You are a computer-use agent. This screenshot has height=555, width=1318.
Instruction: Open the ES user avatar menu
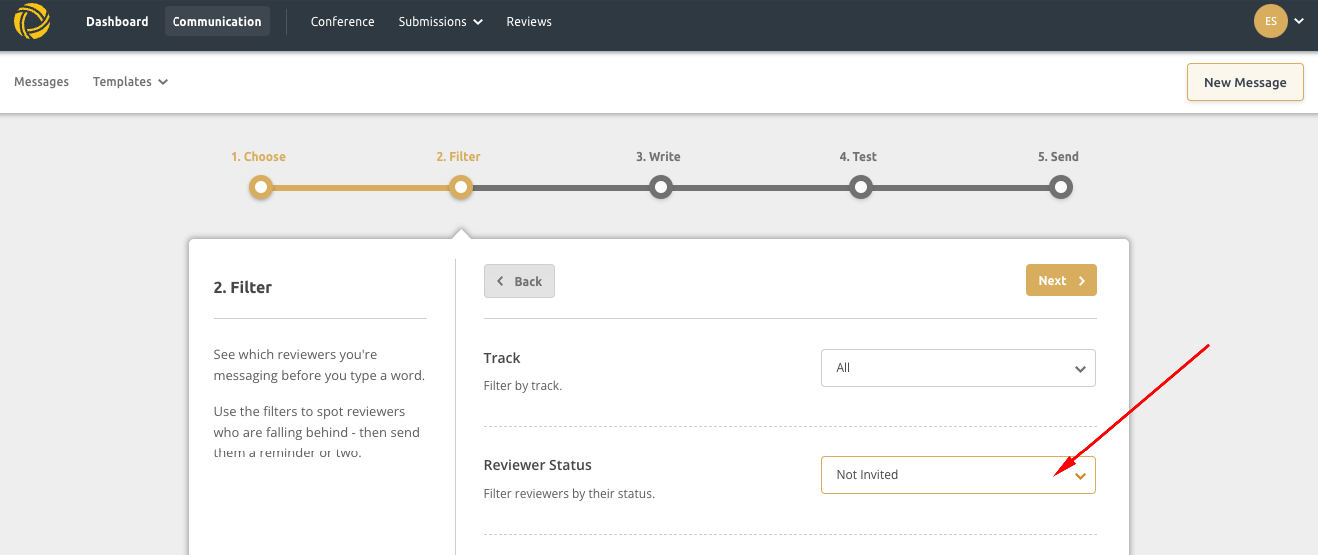point(1270,21)
